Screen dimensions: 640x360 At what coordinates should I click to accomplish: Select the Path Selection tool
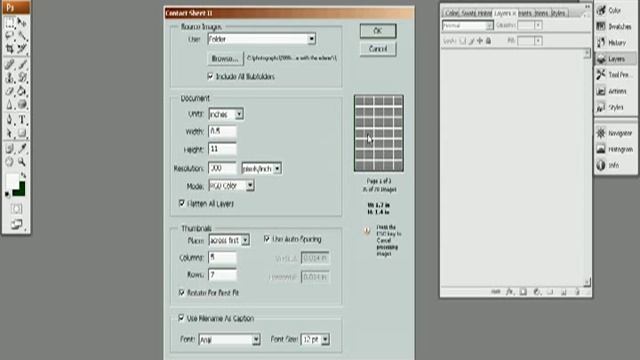tap(10, 133)
